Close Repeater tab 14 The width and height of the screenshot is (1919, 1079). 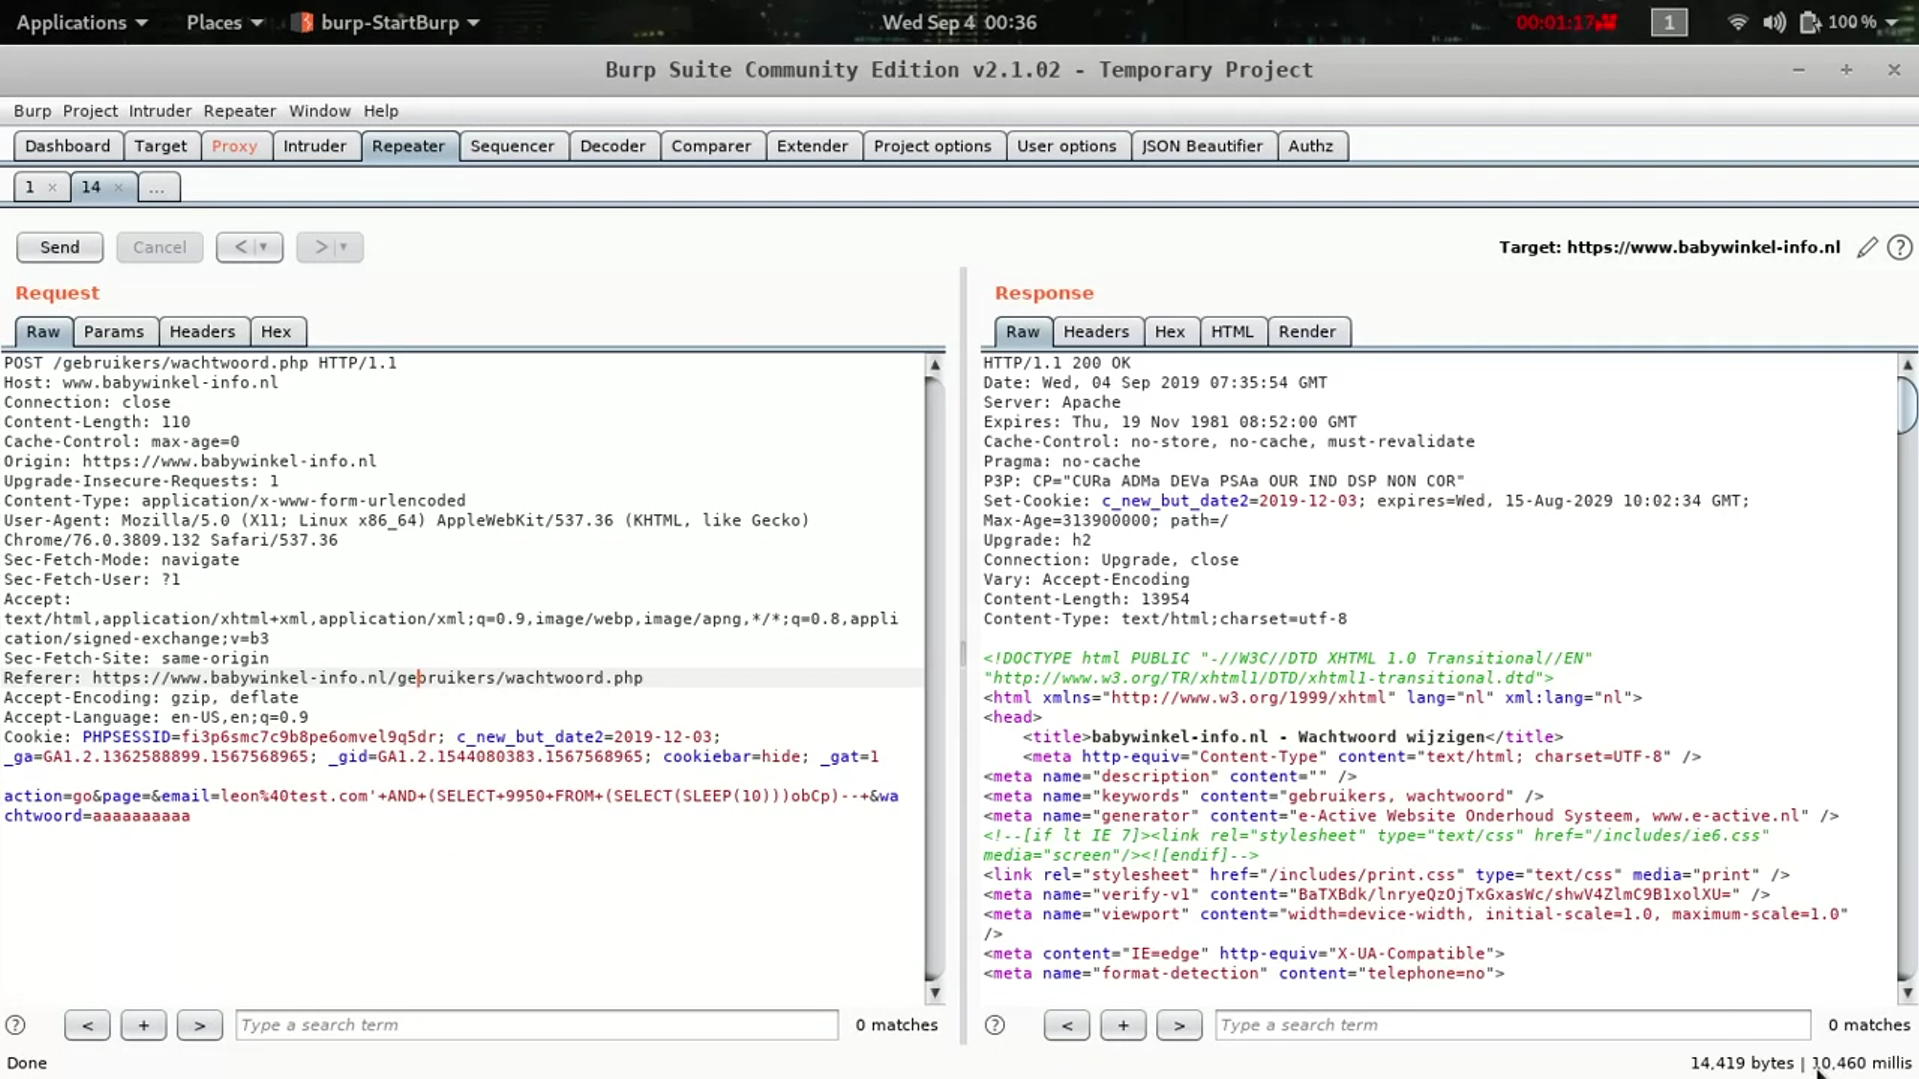(118, 187)
